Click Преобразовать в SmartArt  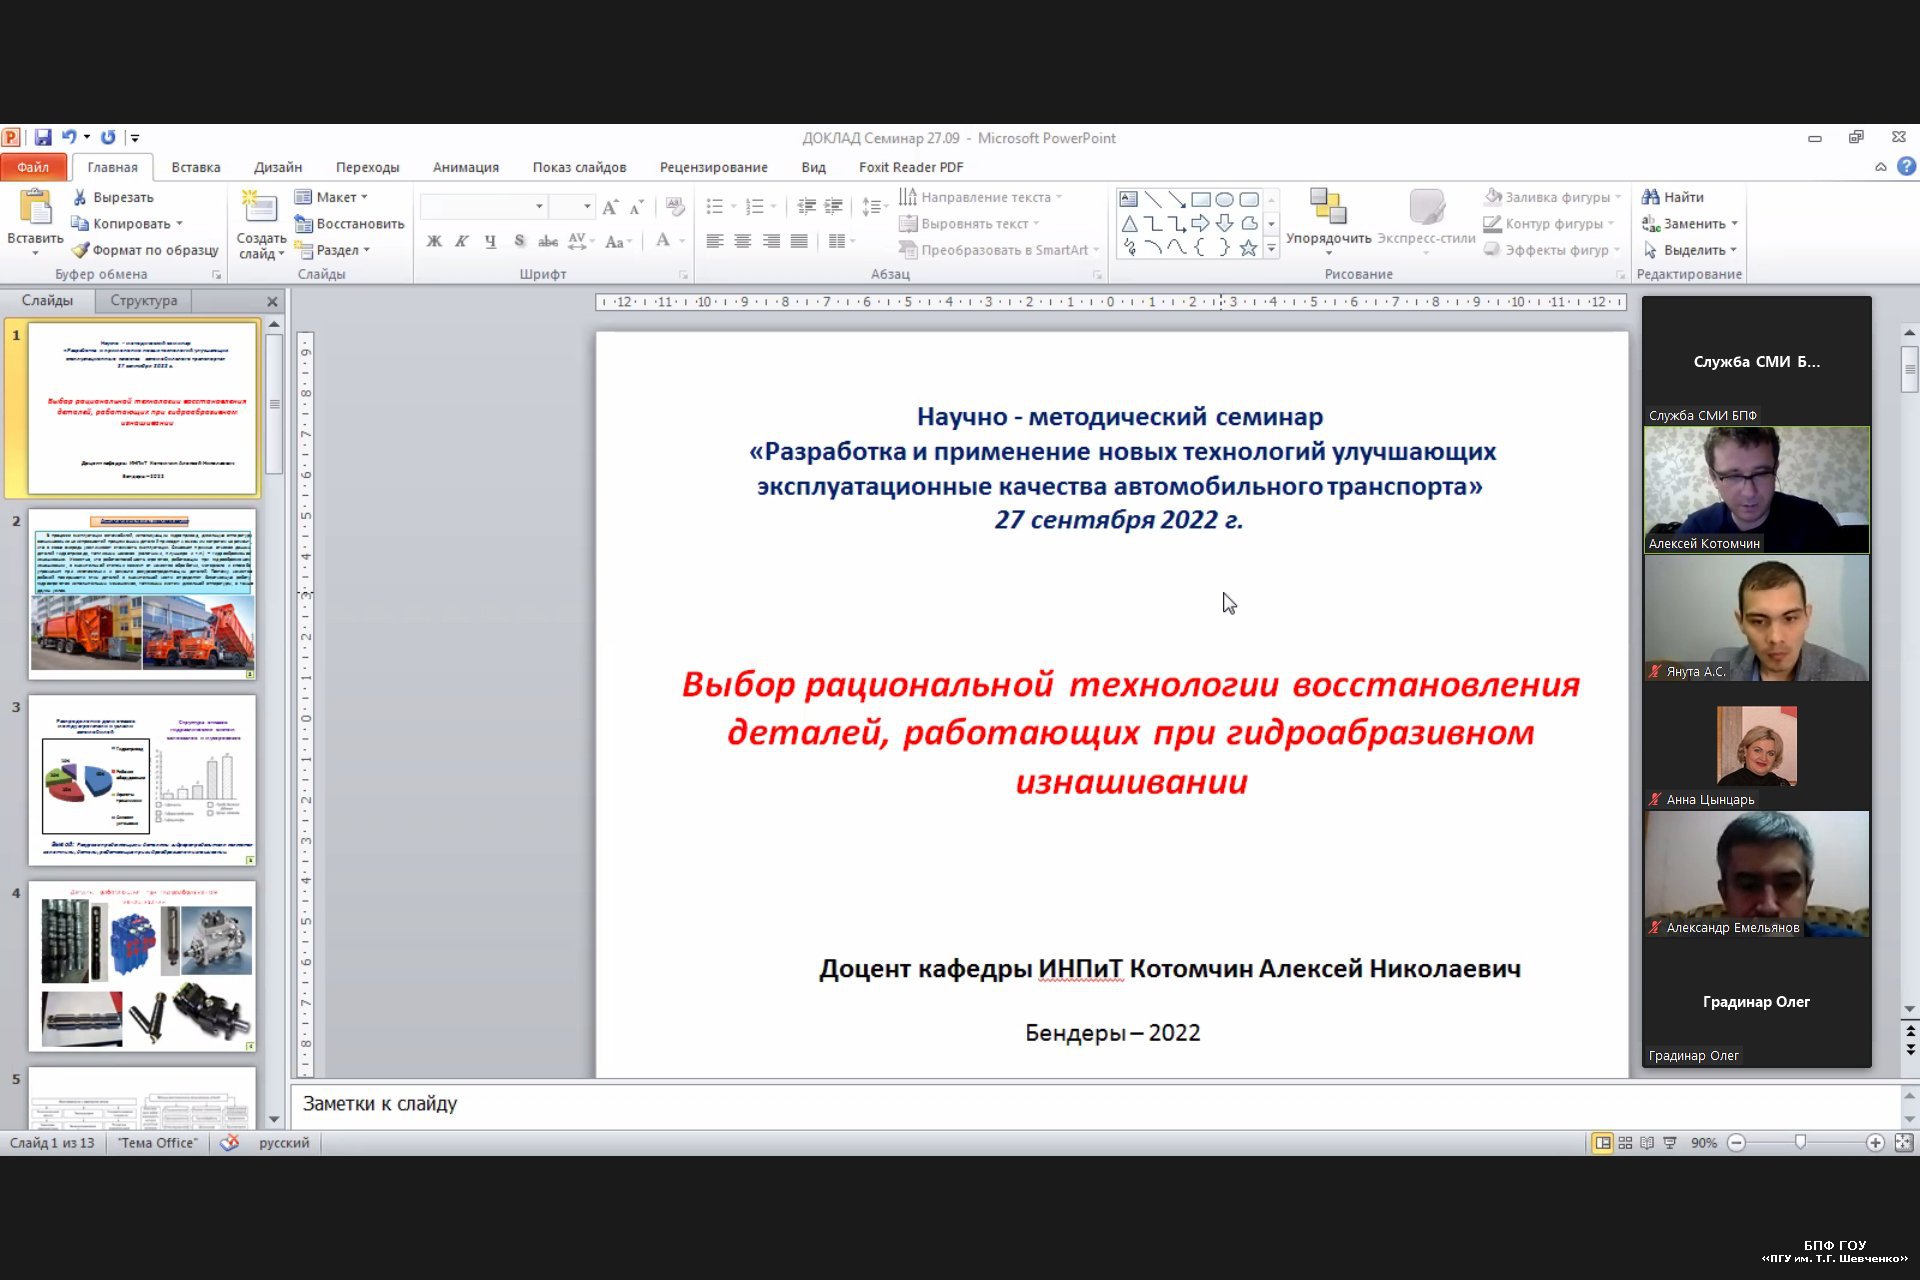998,250
